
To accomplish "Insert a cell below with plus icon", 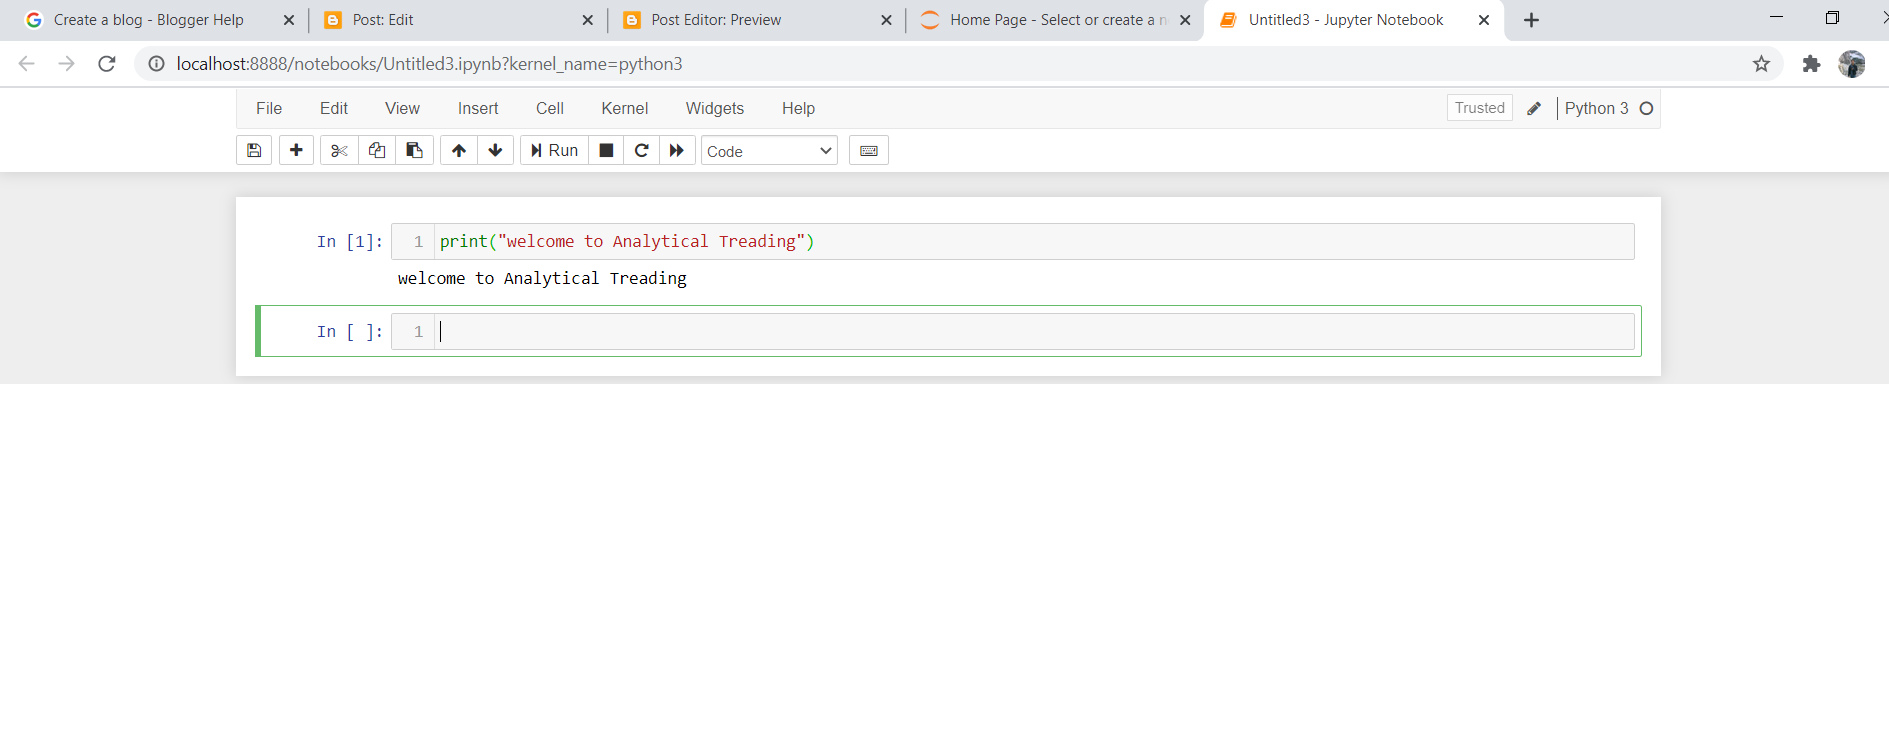I will coord(296,150).
